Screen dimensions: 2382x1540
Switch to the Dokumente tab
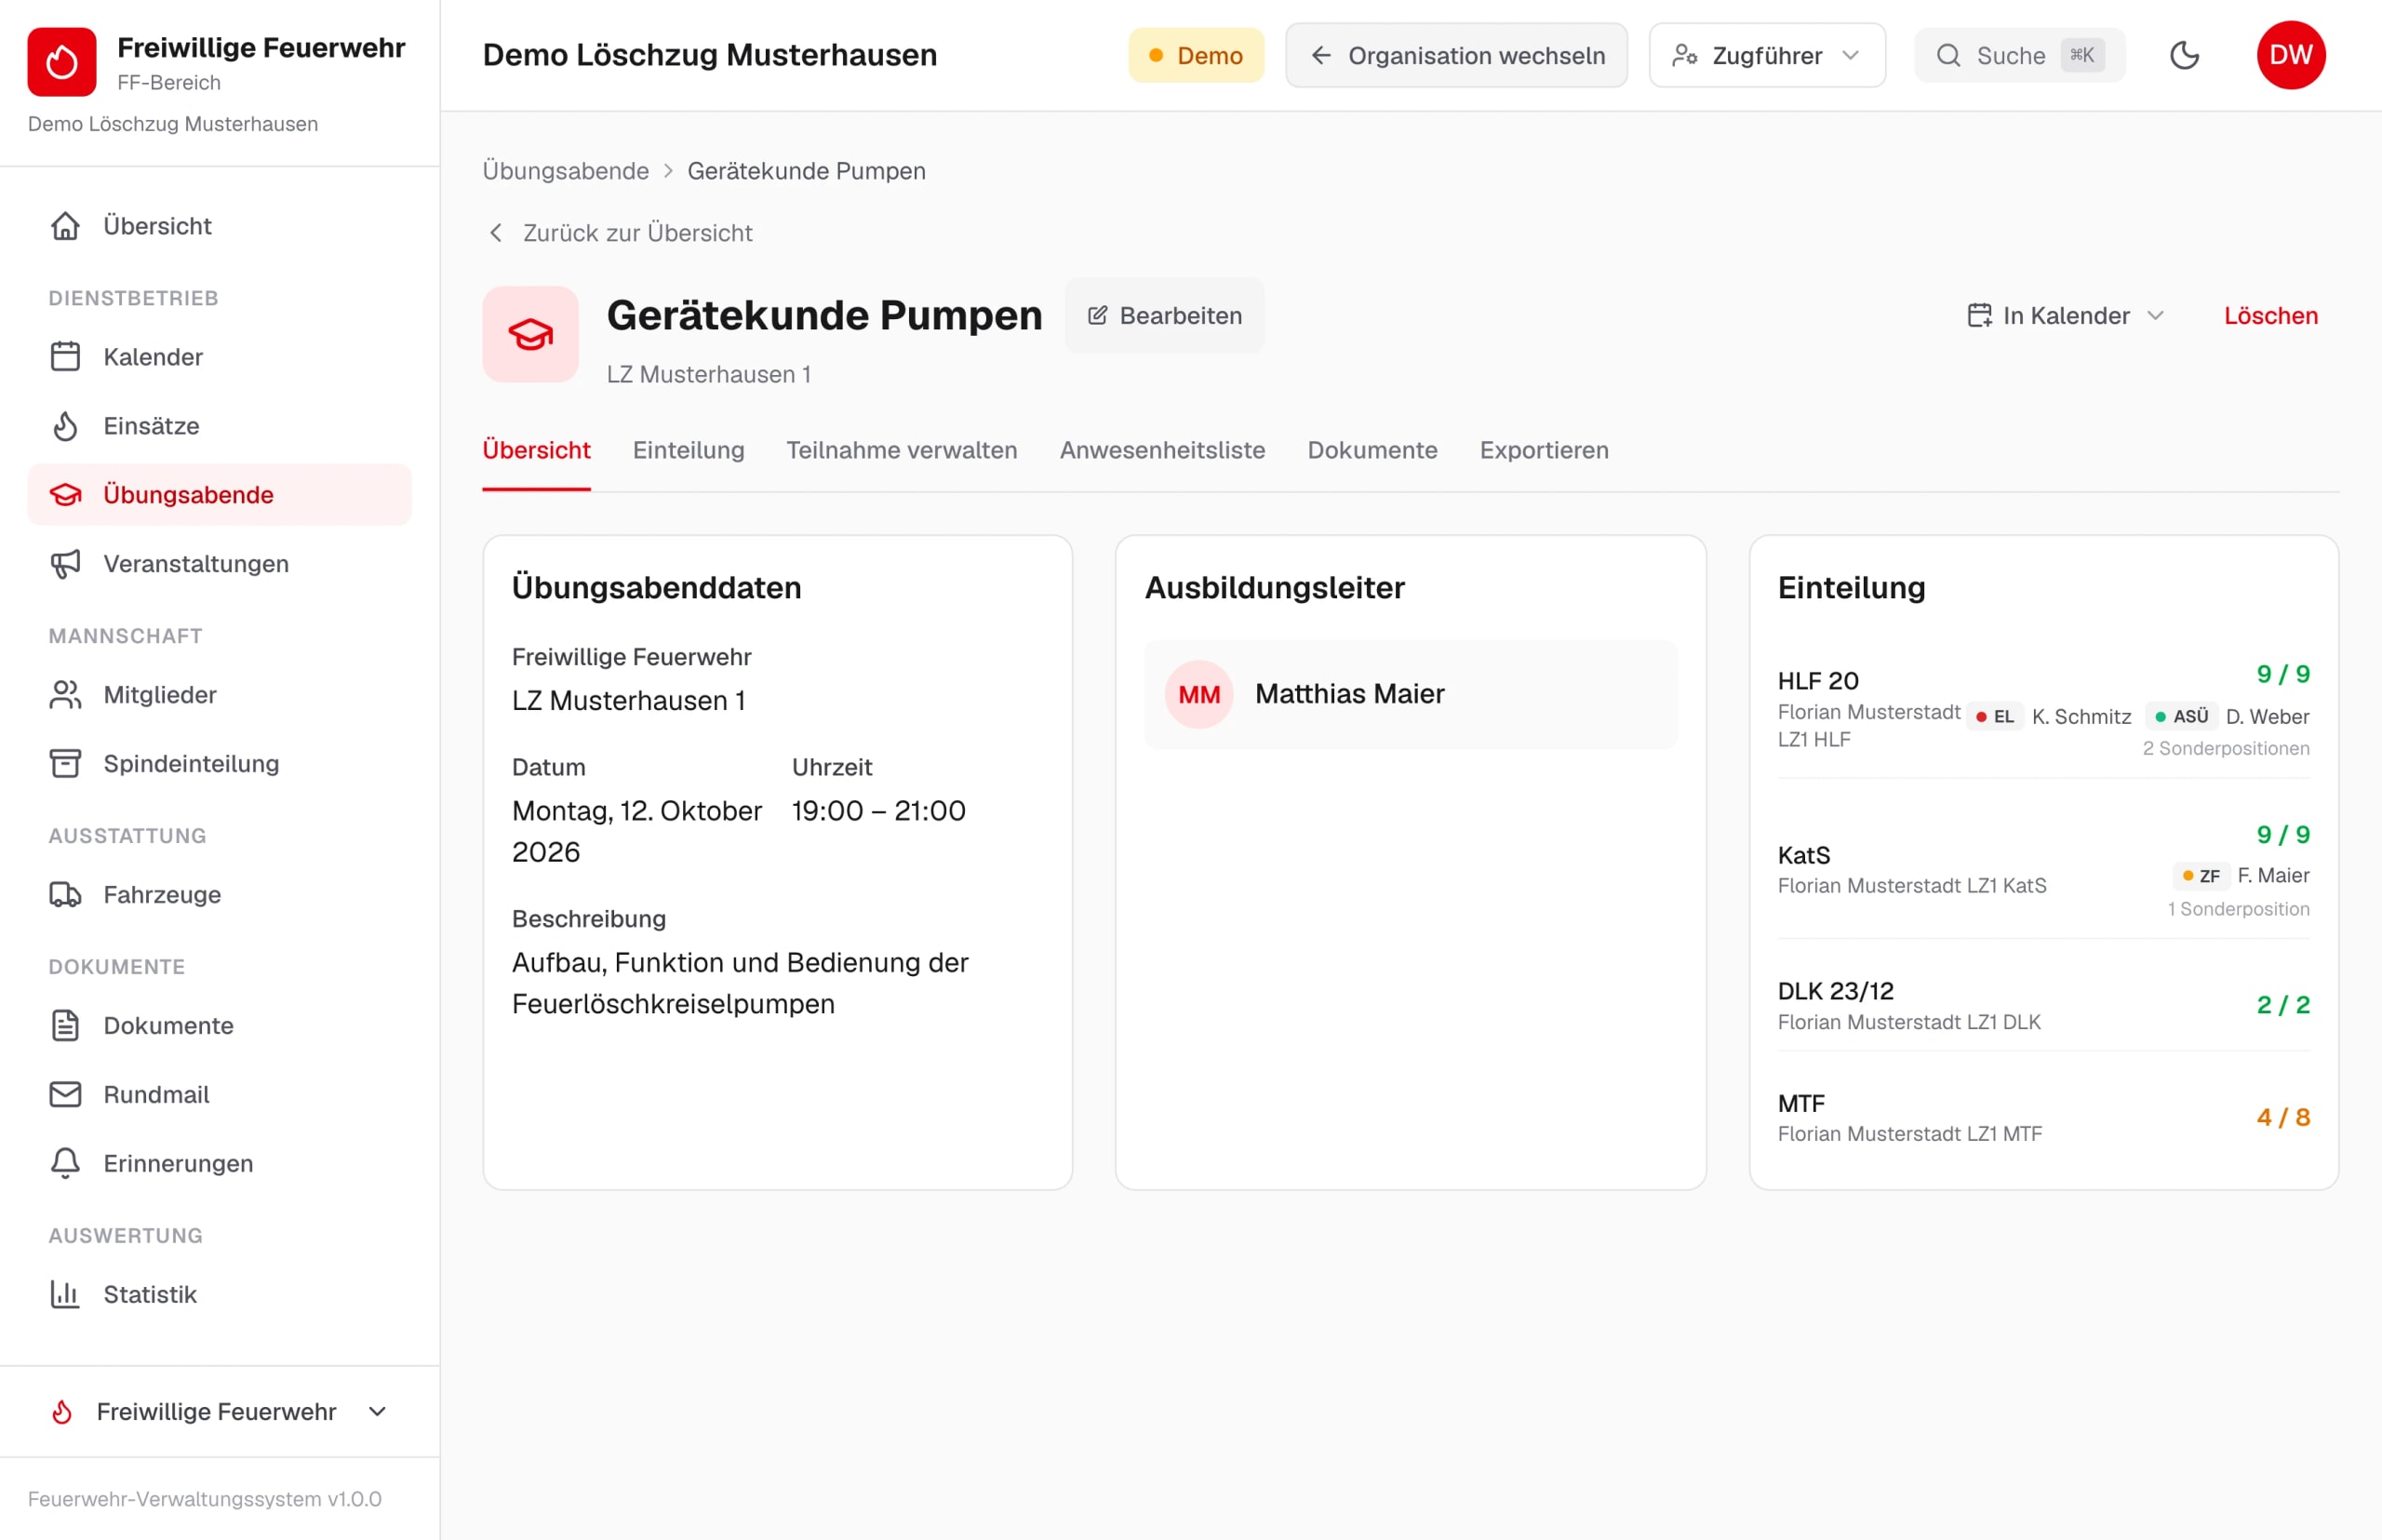pyautogui.click(x=1373, y=450)
